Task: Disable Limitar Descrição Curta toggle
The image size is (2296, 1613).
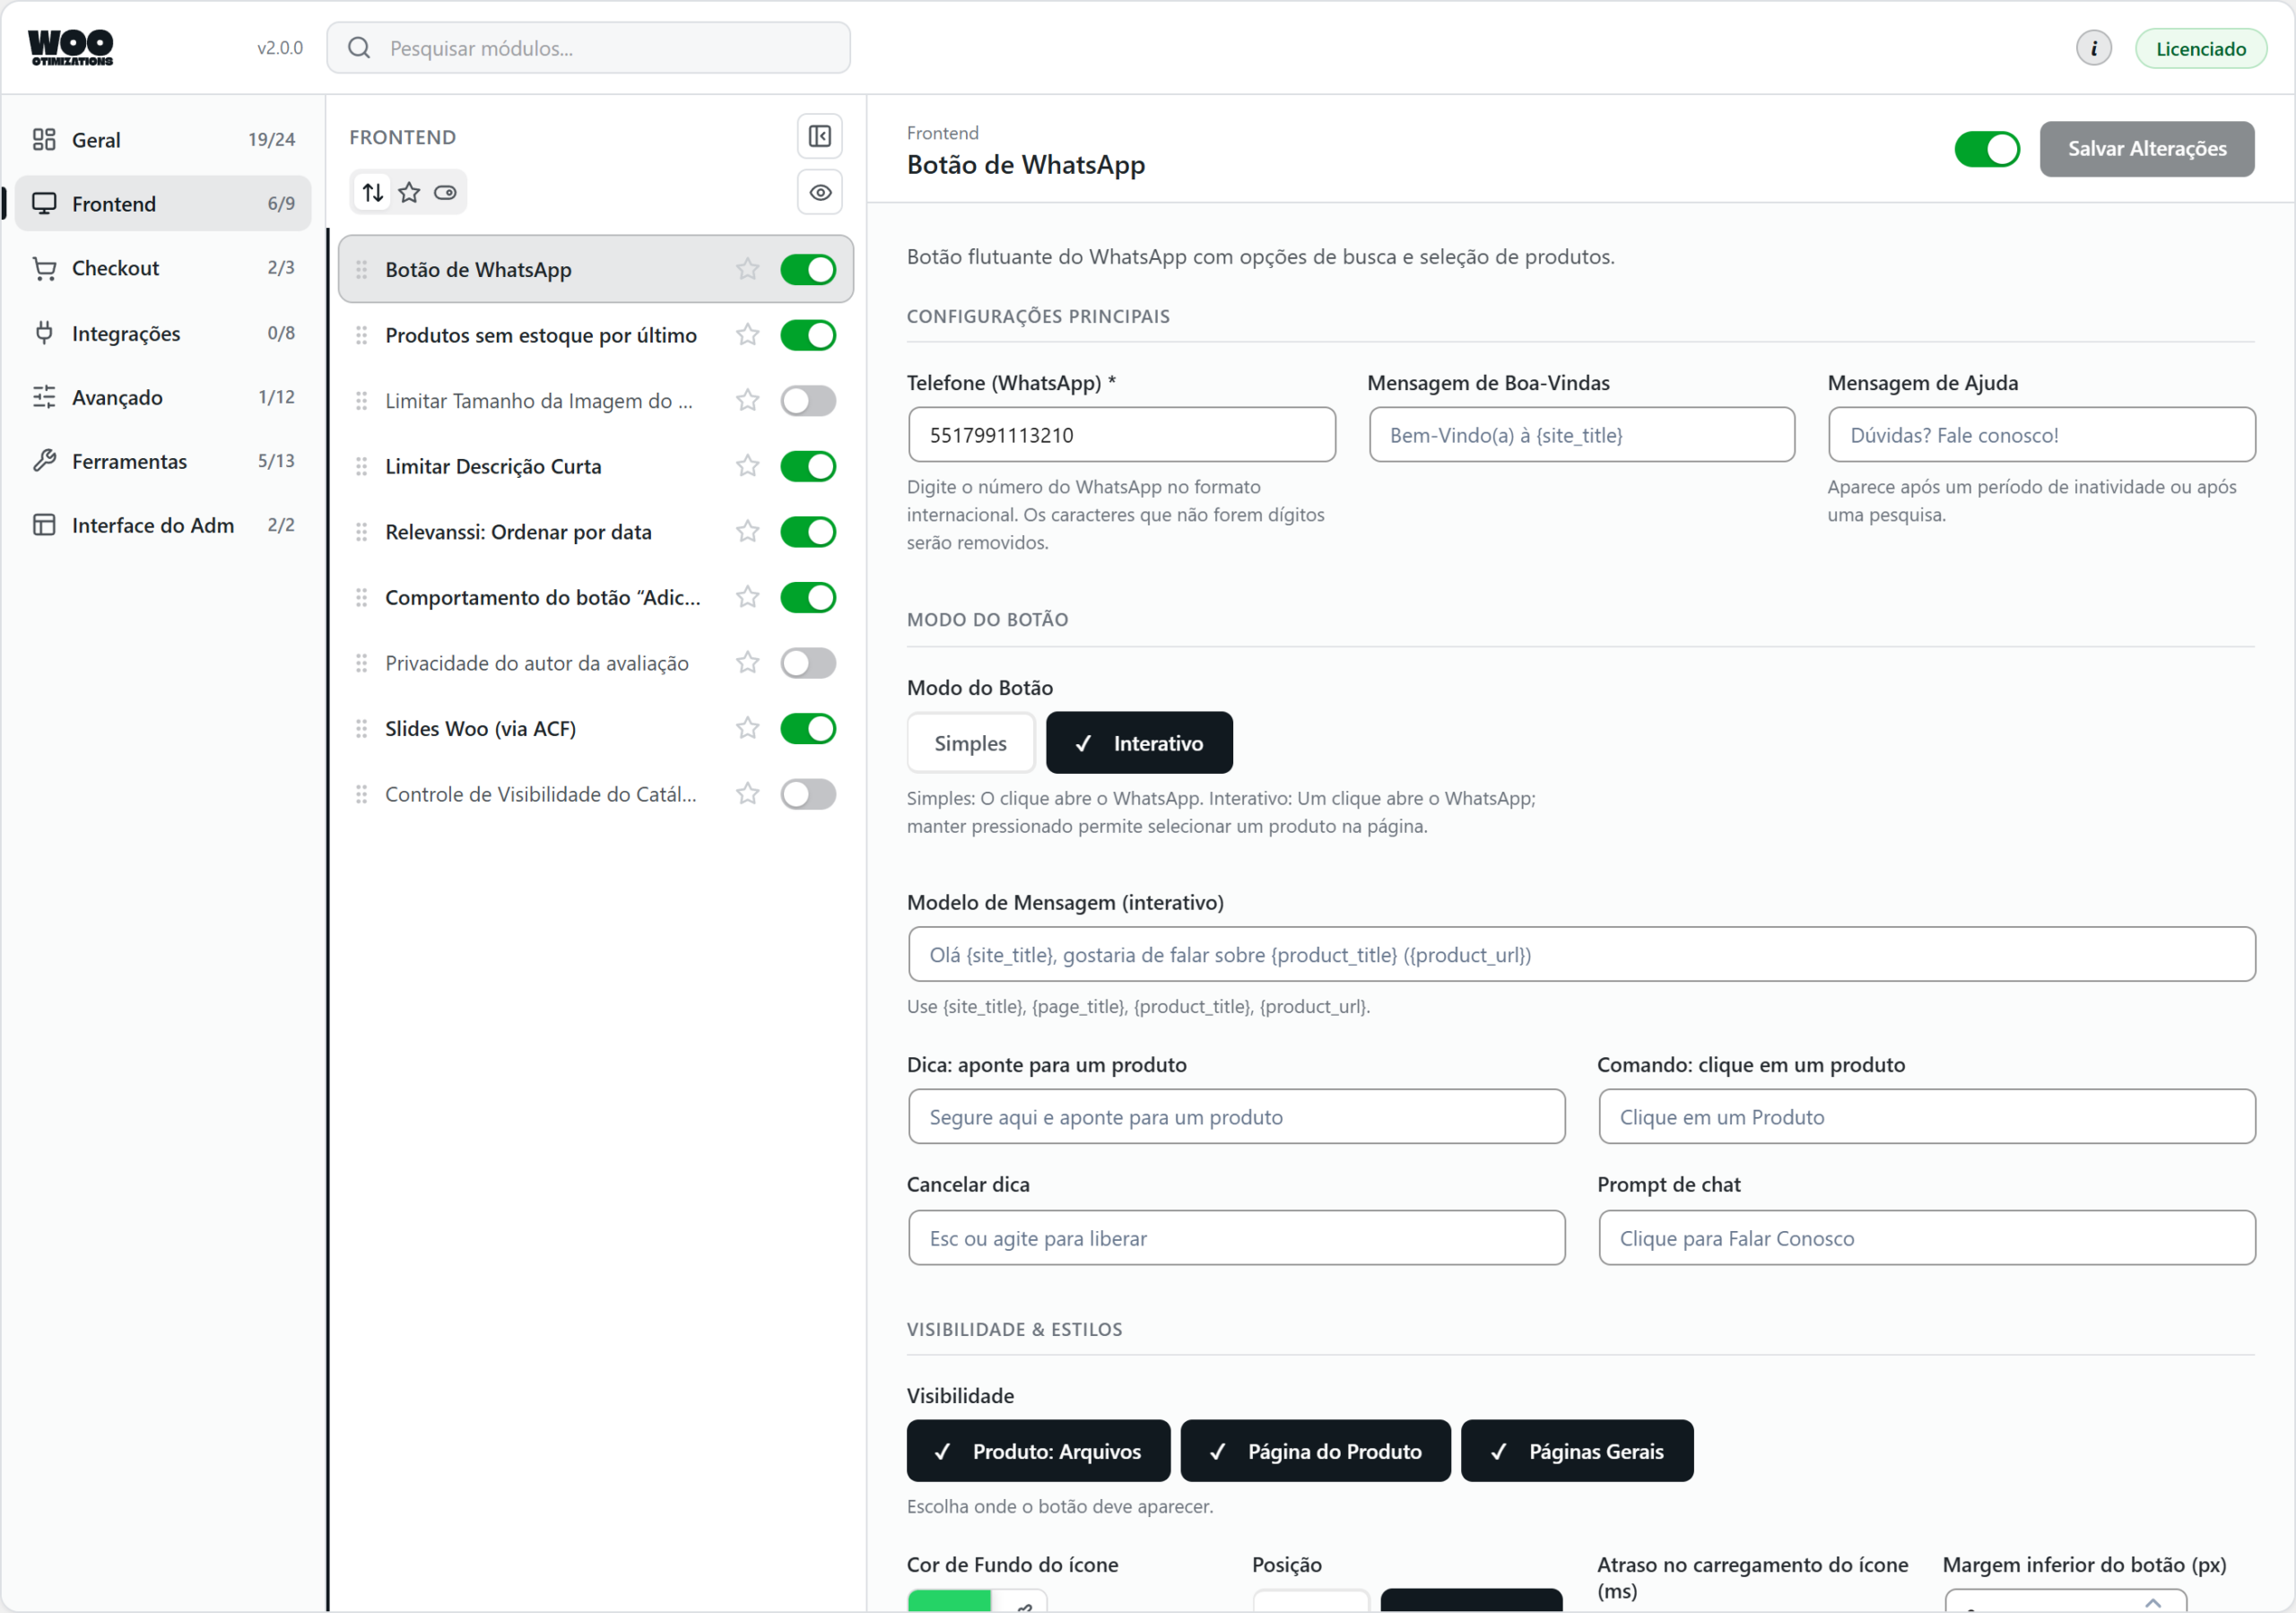Action: pos(808,466)
